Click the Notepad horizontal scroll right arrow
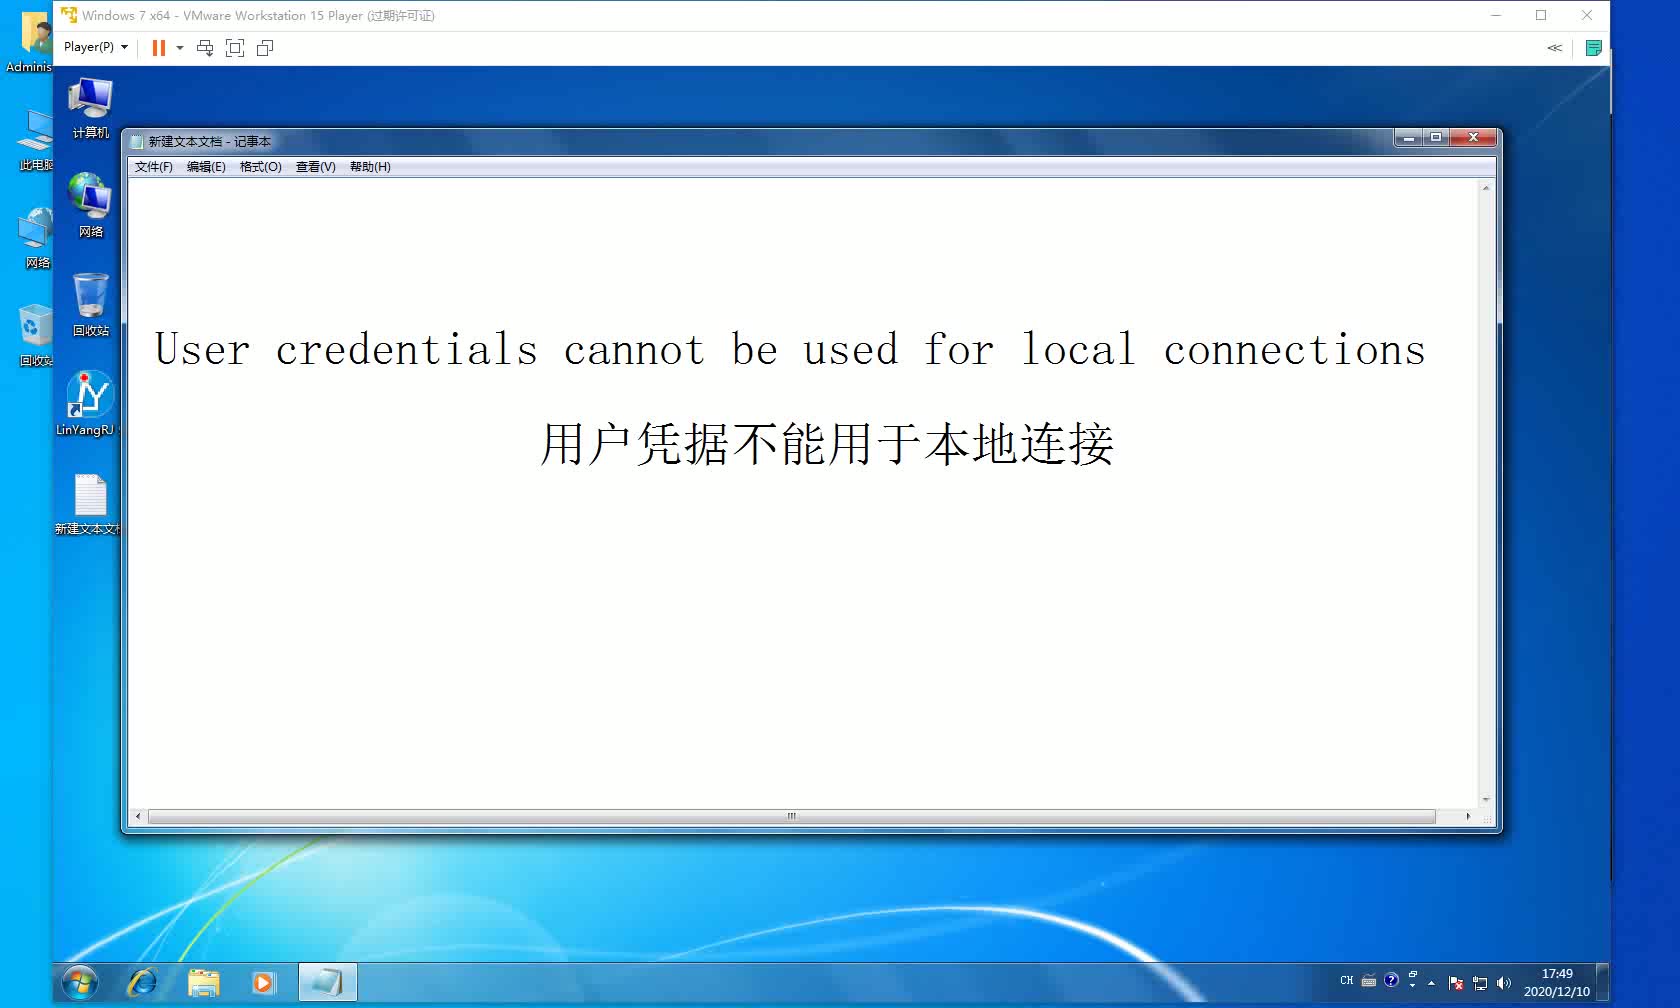This screenshot has height=1008, width=1680. coord(1468,816)
